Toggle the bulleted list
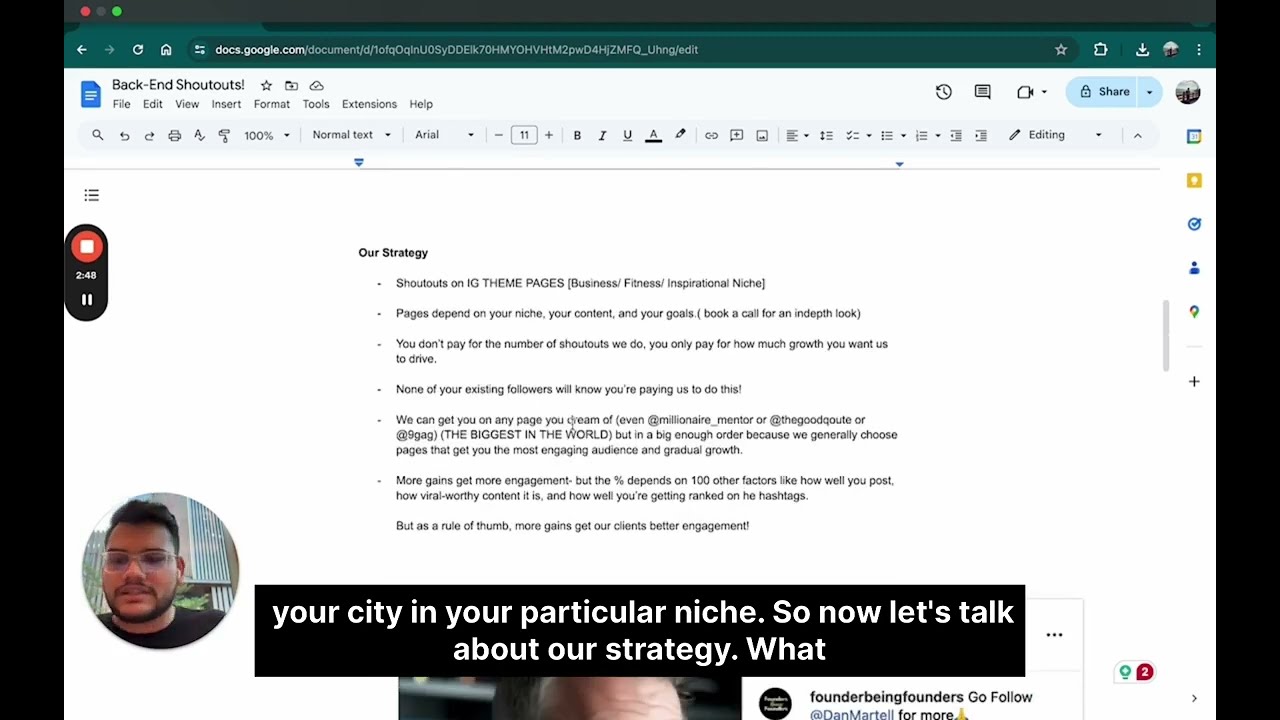 [x=886, y=135]
